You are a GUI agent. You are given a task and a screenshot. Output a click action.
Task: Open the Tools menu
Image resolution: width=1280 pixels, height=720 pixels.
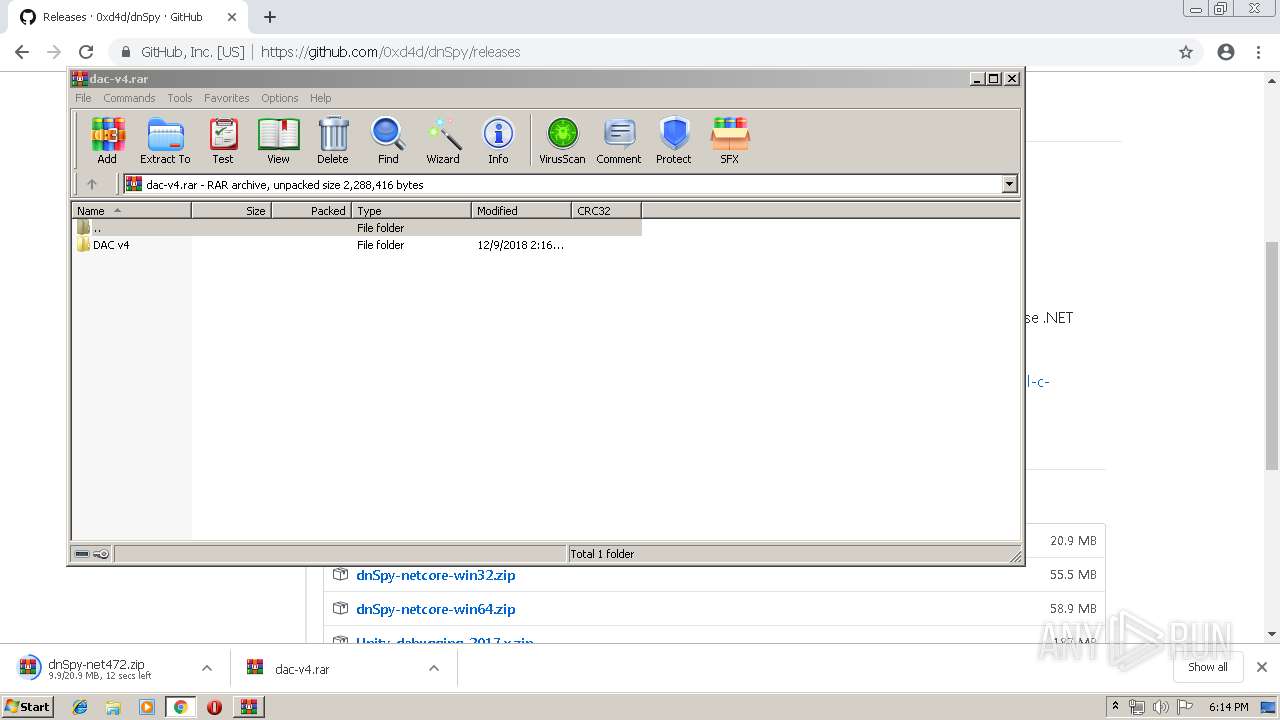click(180, 98)
